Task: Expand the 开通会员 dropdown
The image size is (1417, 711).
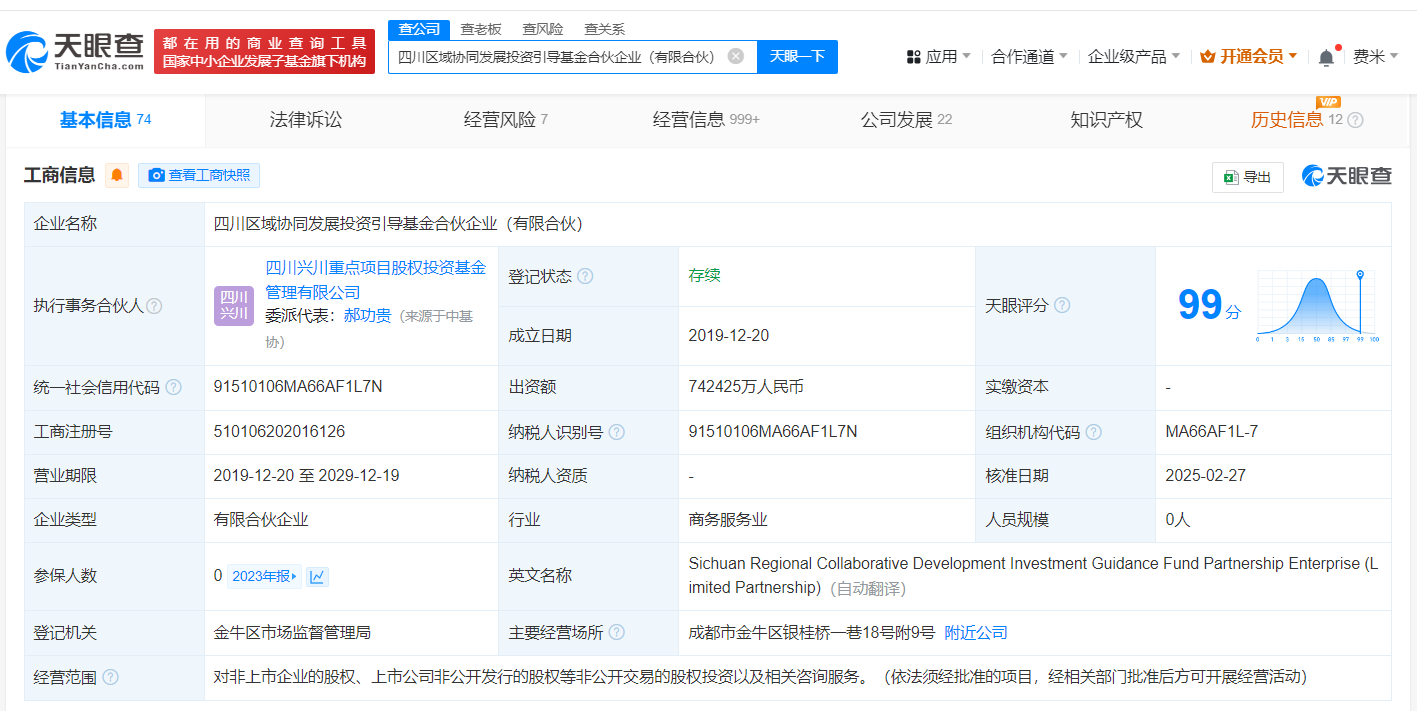Action: tap(1293, 57)
